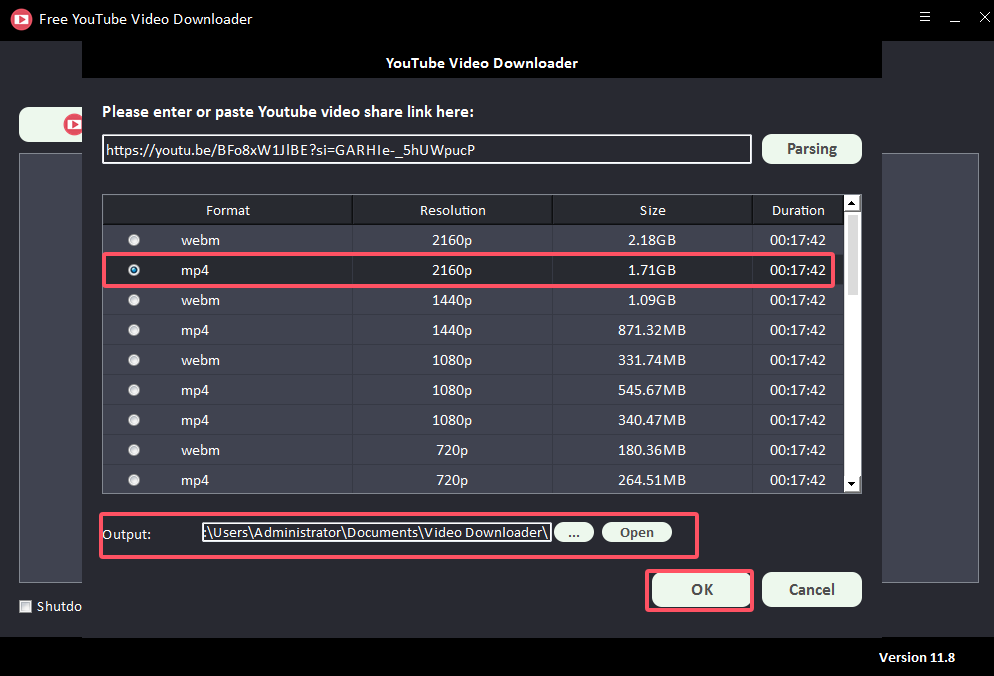Click the YouTube downloader logo icon
The height and width of the screenshot is (676, 994).
(21, 19)
